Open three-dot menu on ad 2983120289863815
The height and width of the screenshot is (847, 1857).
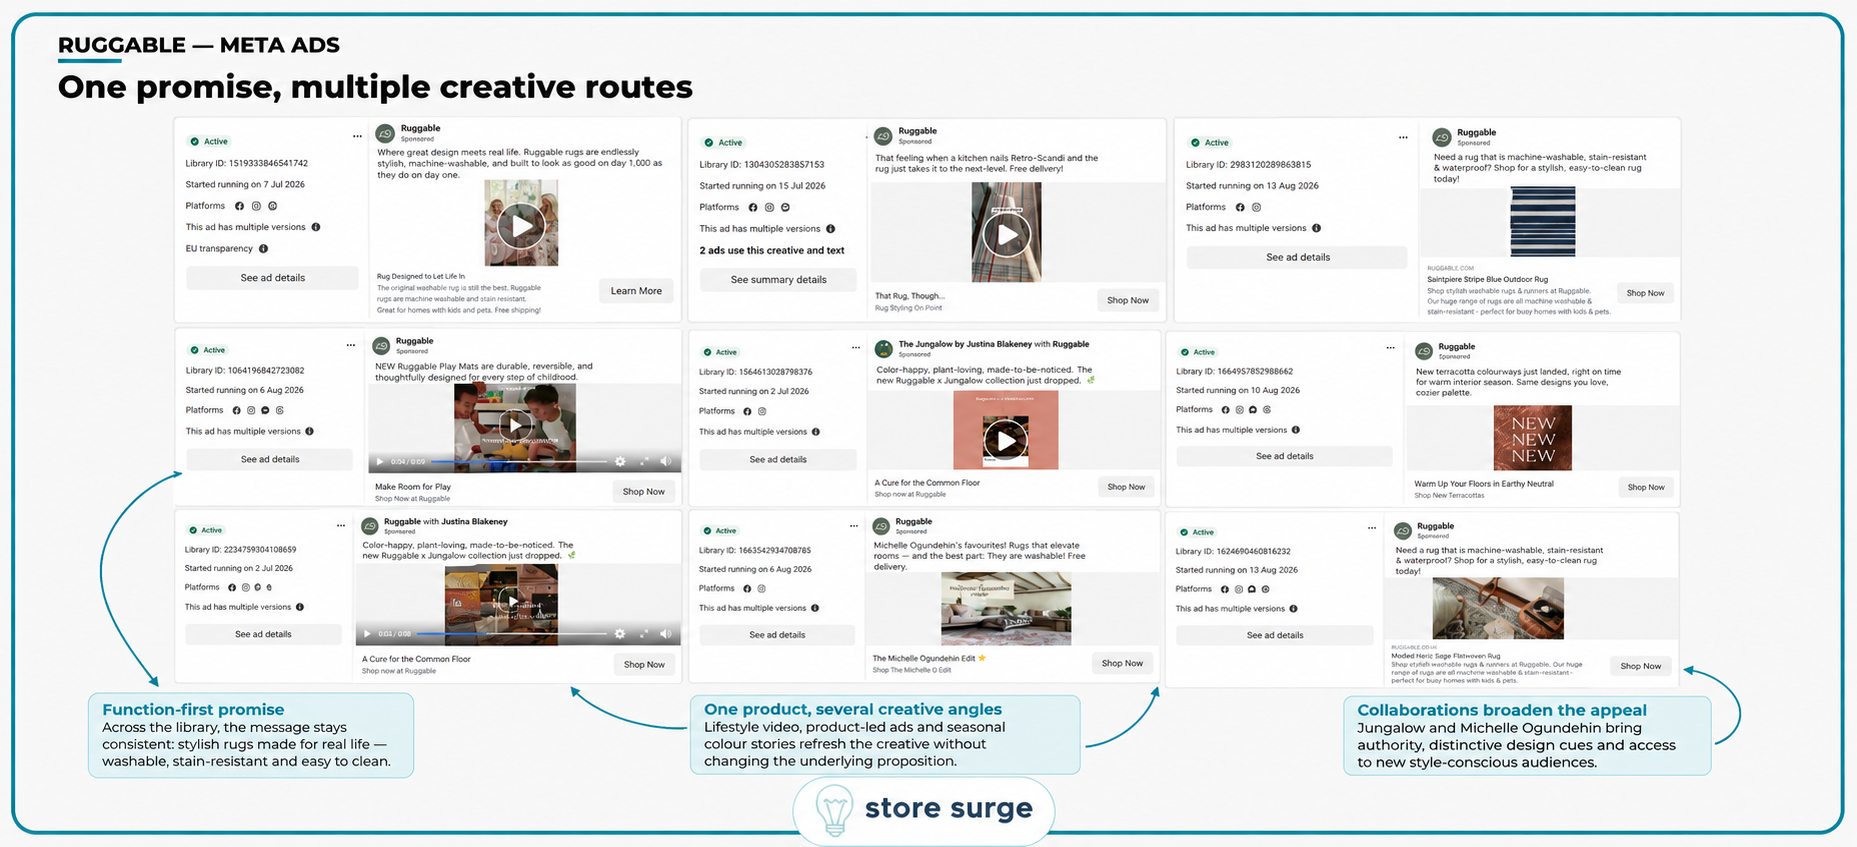(x=1403, y=138)
